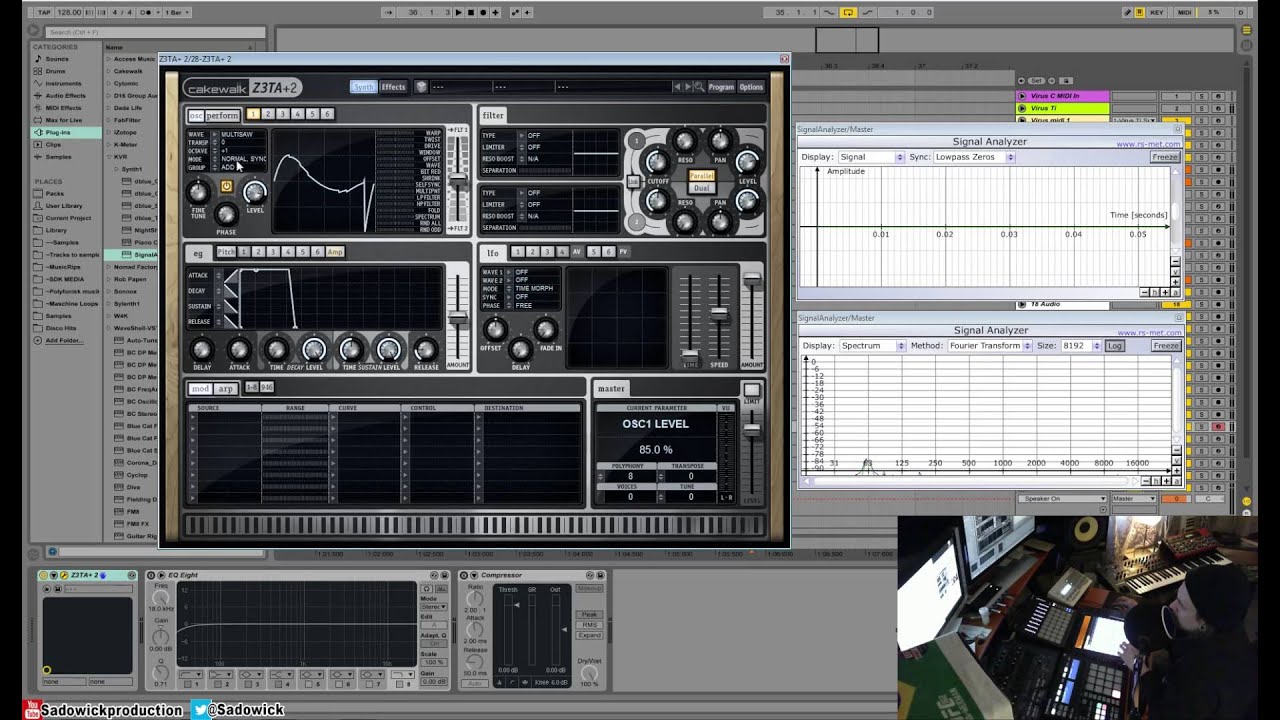
Task: Click the LFO Offset knob
Action: pyautogui.click(x=494, y=329)
